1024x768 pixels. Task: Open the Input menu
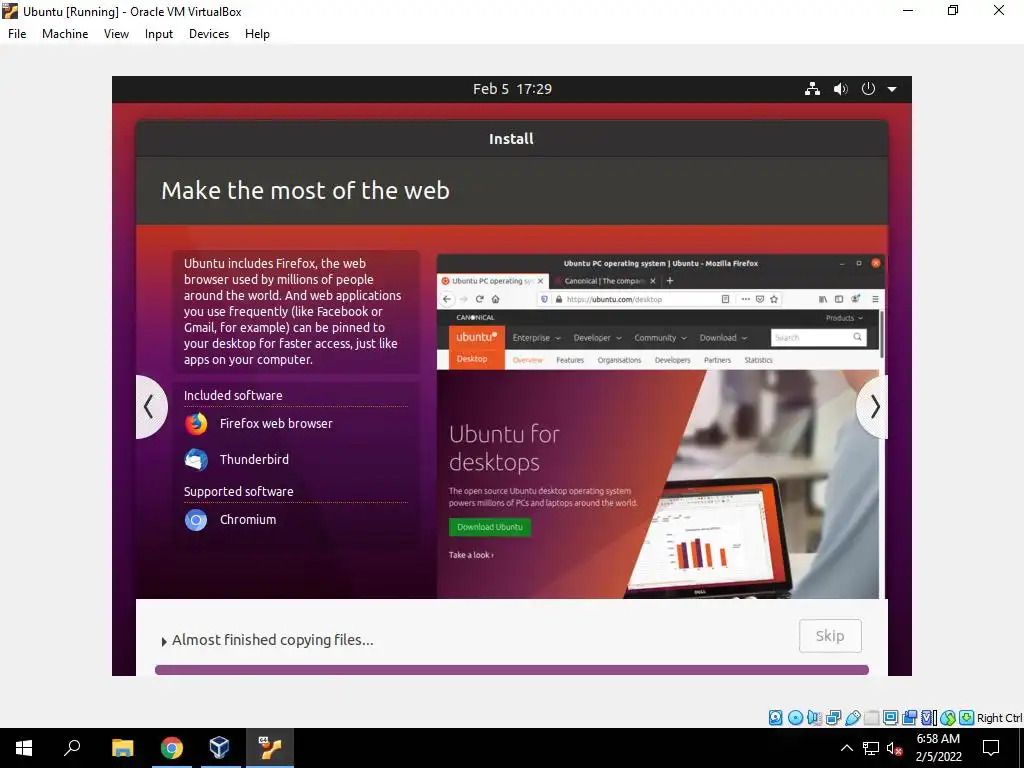click(159, 34)
